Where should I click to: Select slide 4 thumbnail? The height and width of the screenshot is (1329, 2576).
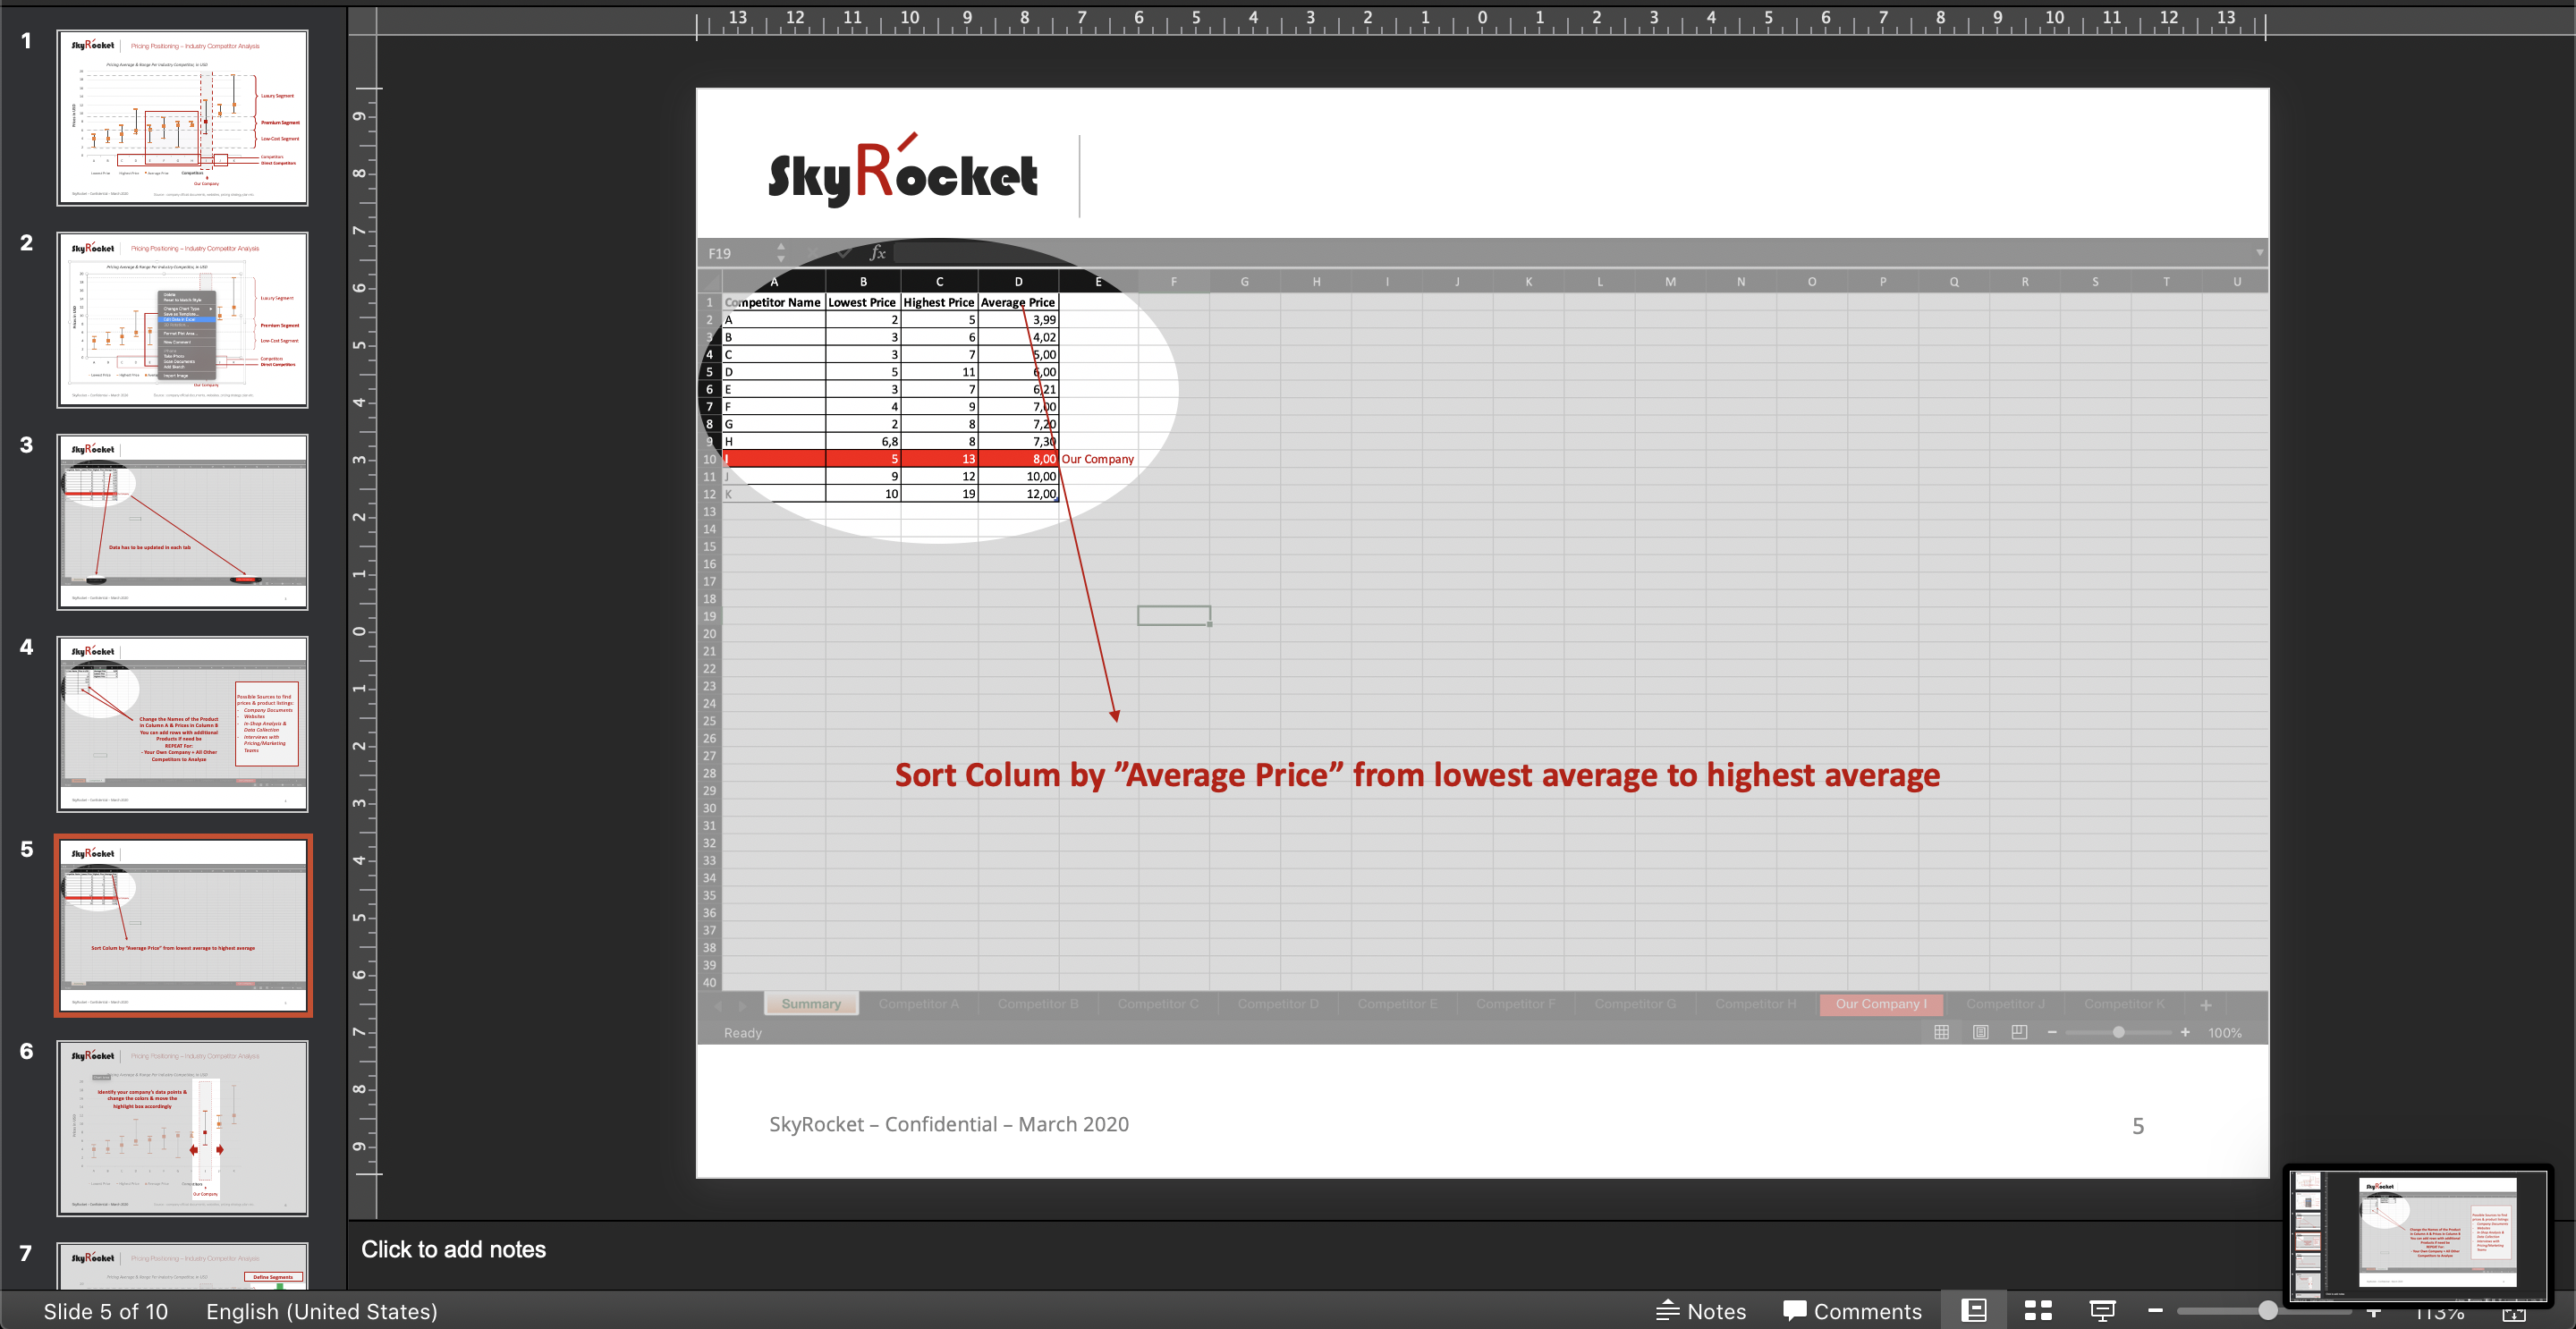(x=182, y=724)
